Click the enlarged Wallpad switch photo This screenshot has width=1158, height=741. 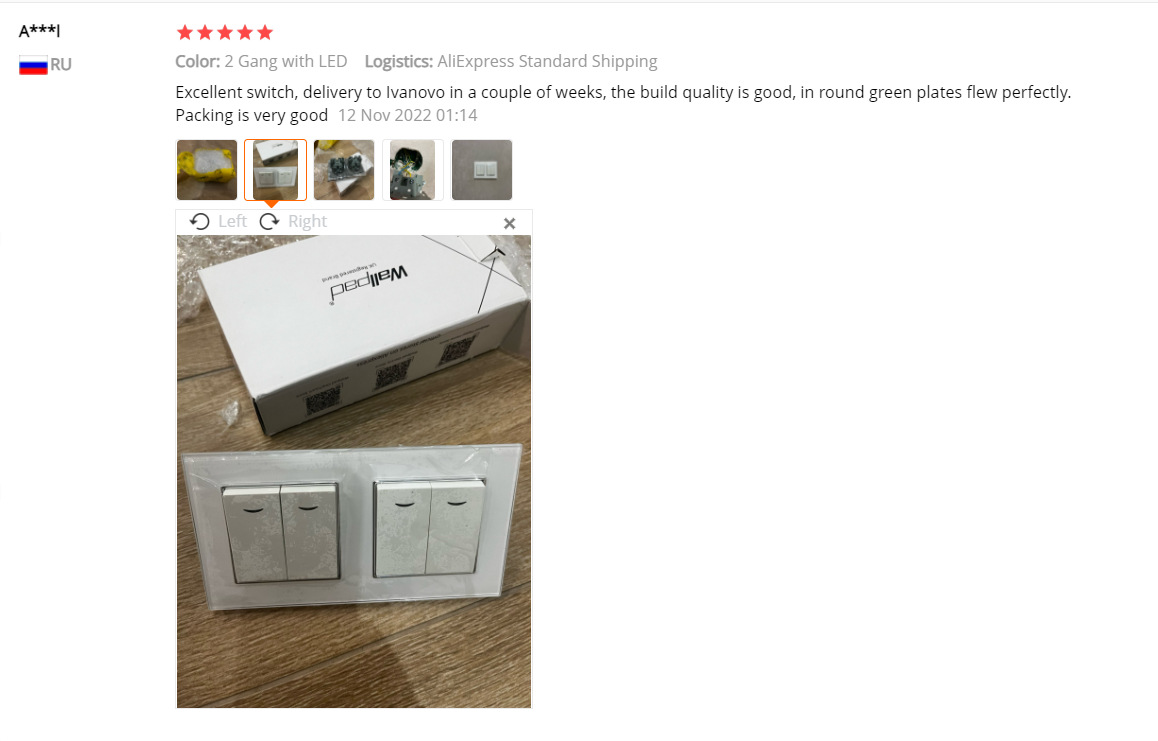point(354,471)
